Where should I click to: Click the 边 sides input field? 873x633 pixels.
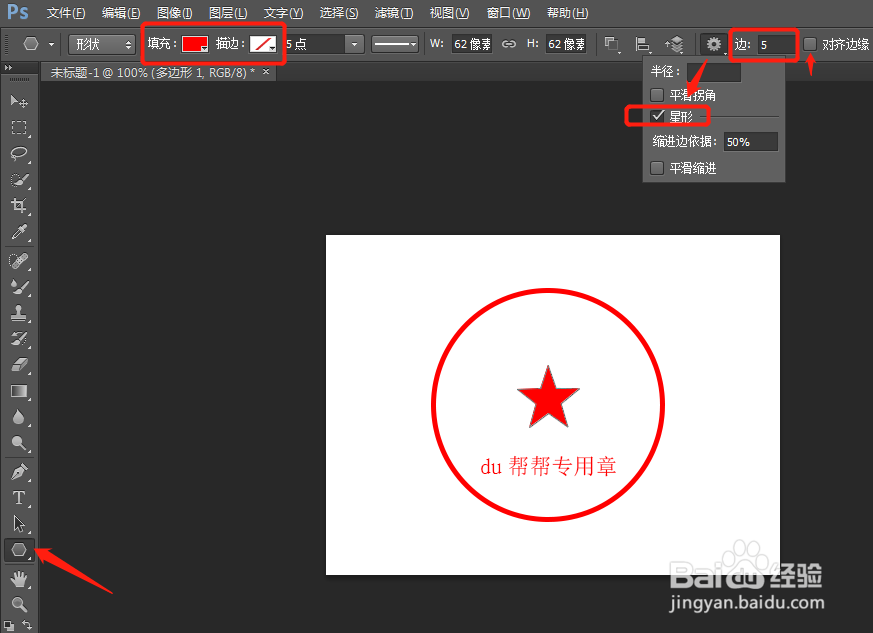(x=776, y=44)
